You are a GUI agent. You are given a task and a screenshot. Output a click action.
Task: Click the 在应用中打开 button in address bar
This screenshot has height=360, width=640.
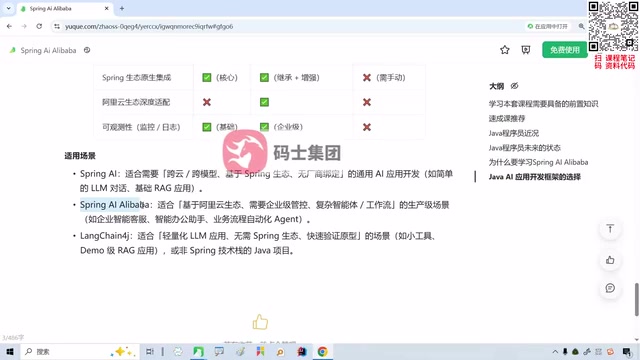pyautogui.click(x=547, y=26)
